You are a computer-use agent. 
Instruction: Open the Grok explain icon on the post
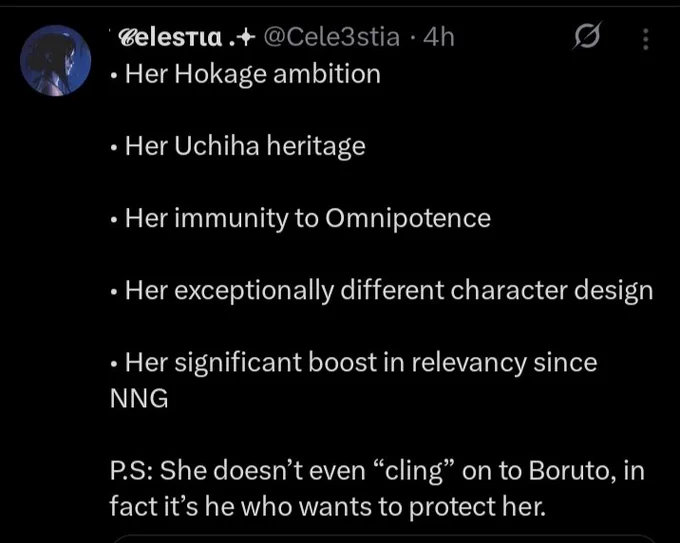click(587, 36)
